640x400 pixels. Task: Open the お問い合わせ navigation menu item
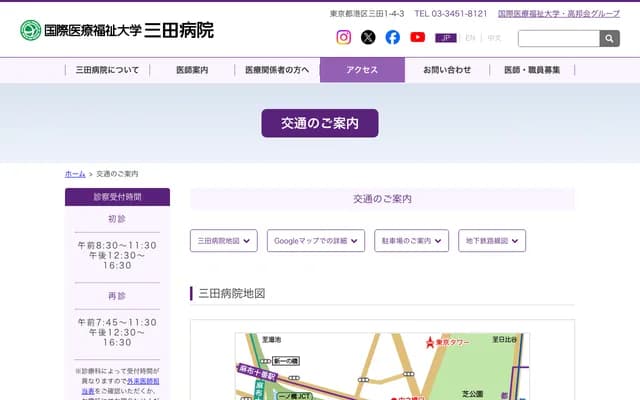[x=447, y=70]
